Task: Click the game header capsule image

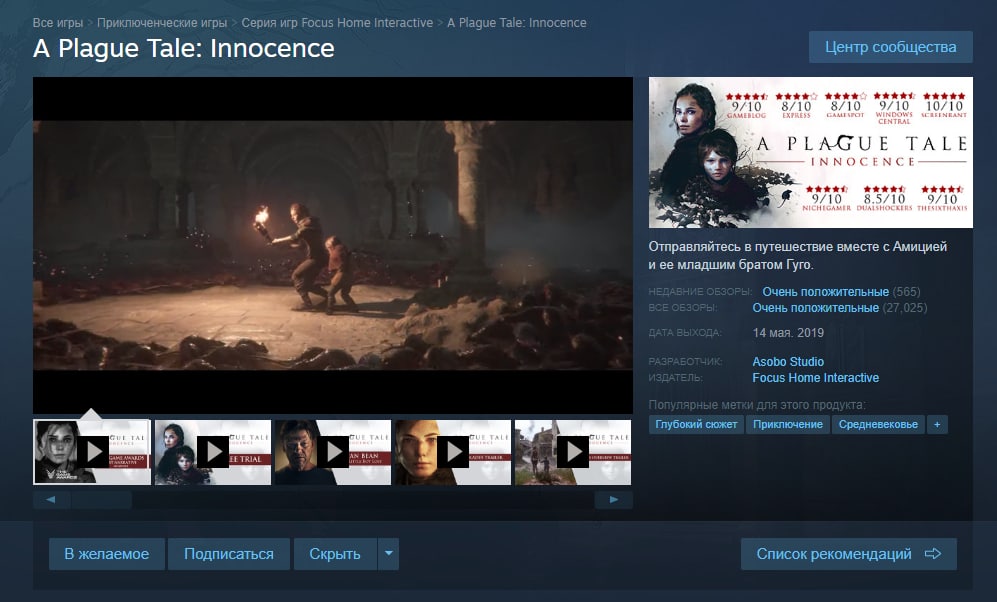Action: click(x=811, y=153)
